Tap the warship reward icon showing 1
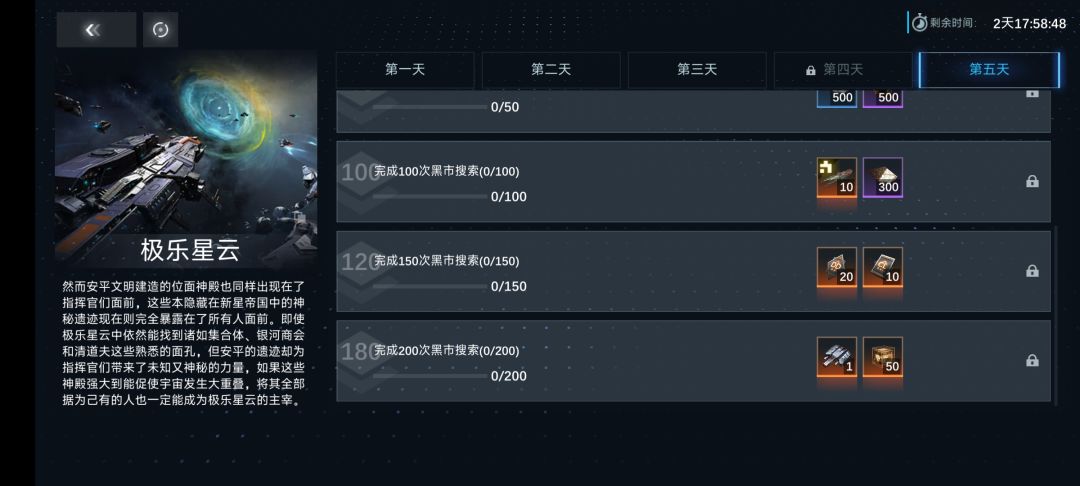This screenshot has height=486, width=1080. point(837,357)
